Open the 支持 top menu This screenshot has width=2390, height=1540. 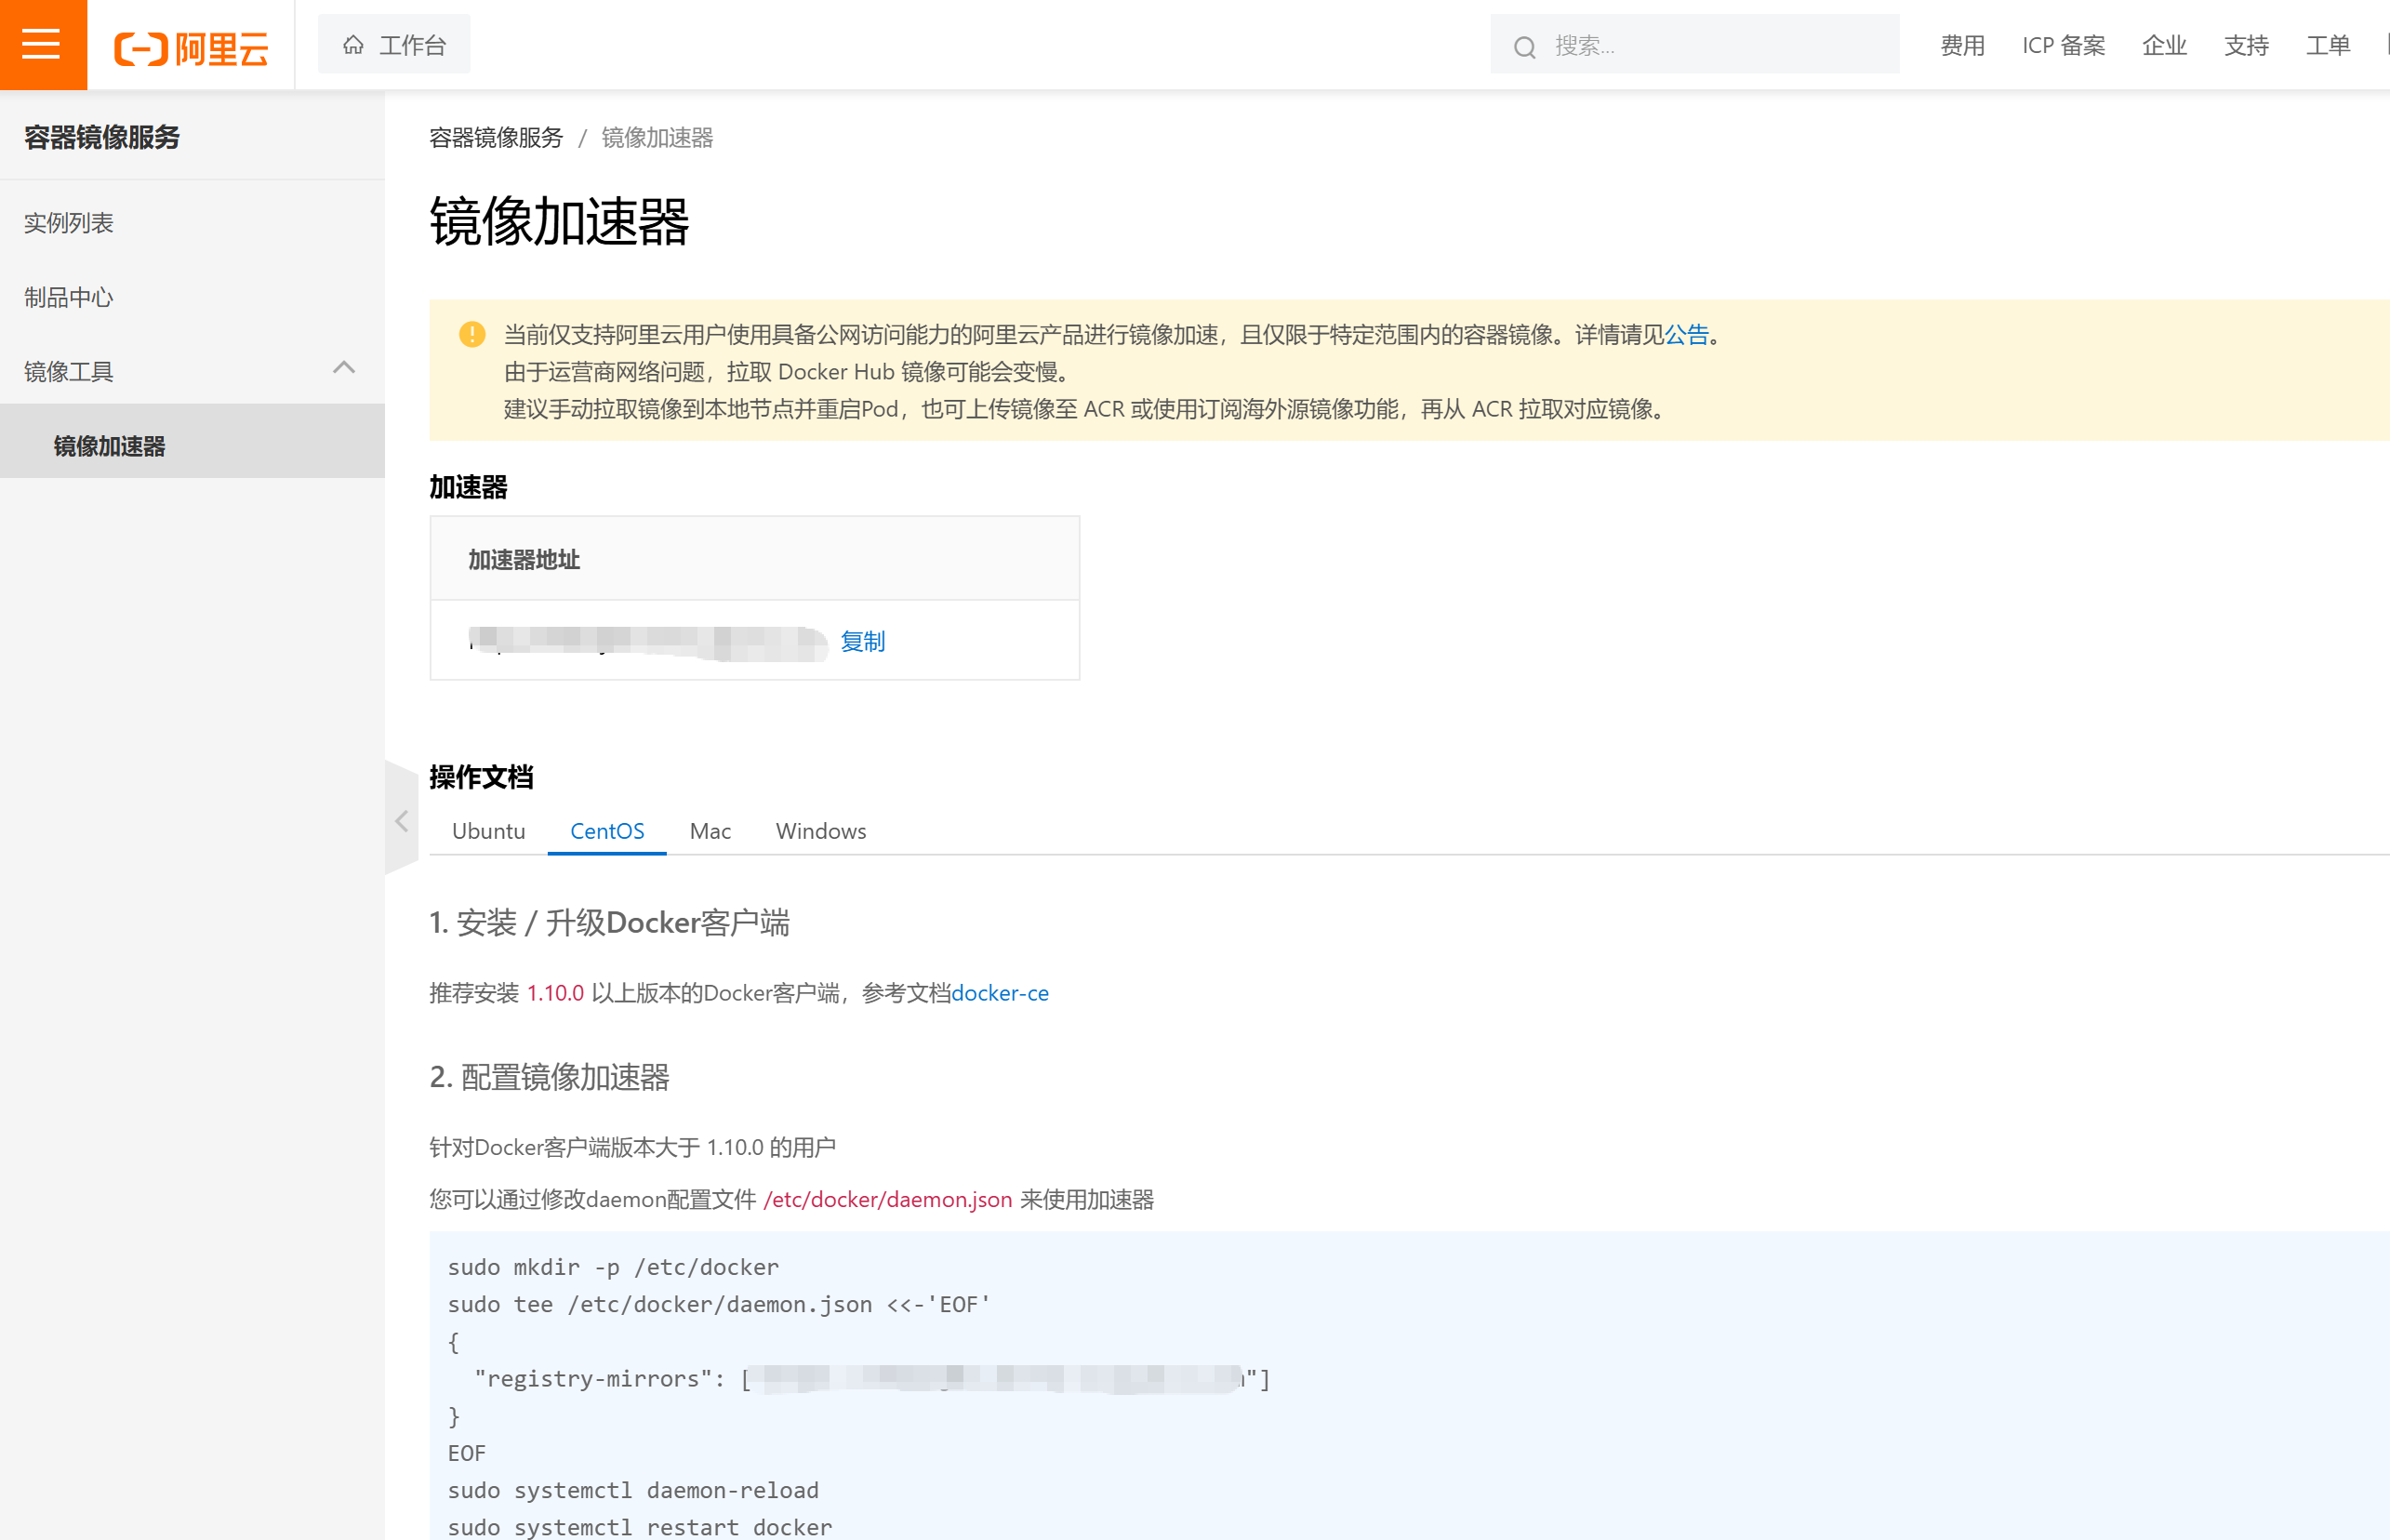coord(2246,45)
